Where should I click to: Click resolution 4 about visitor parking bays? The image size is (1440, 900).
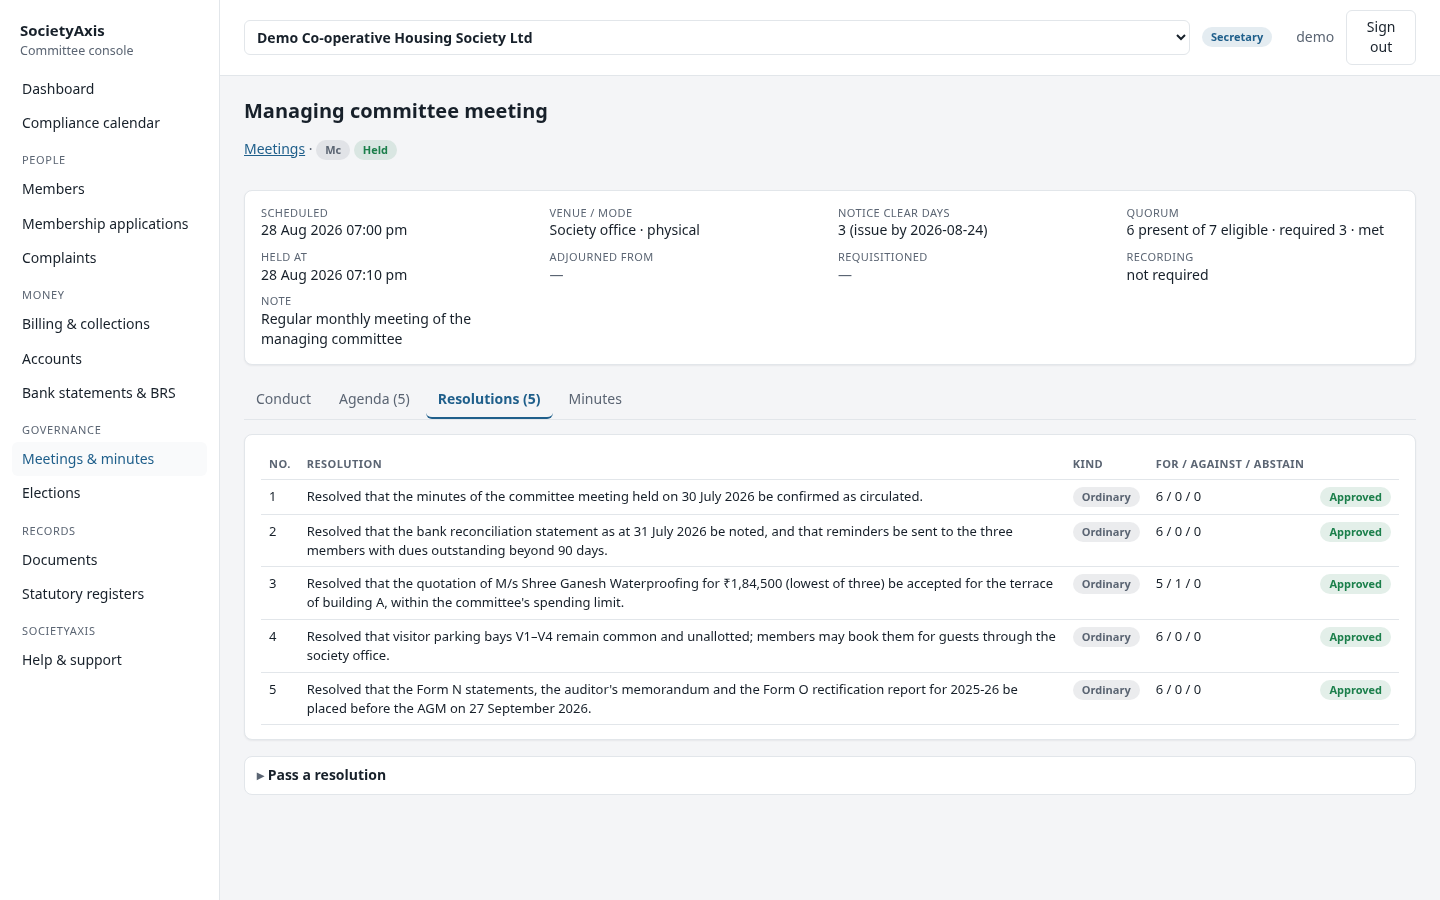[681, 646]
